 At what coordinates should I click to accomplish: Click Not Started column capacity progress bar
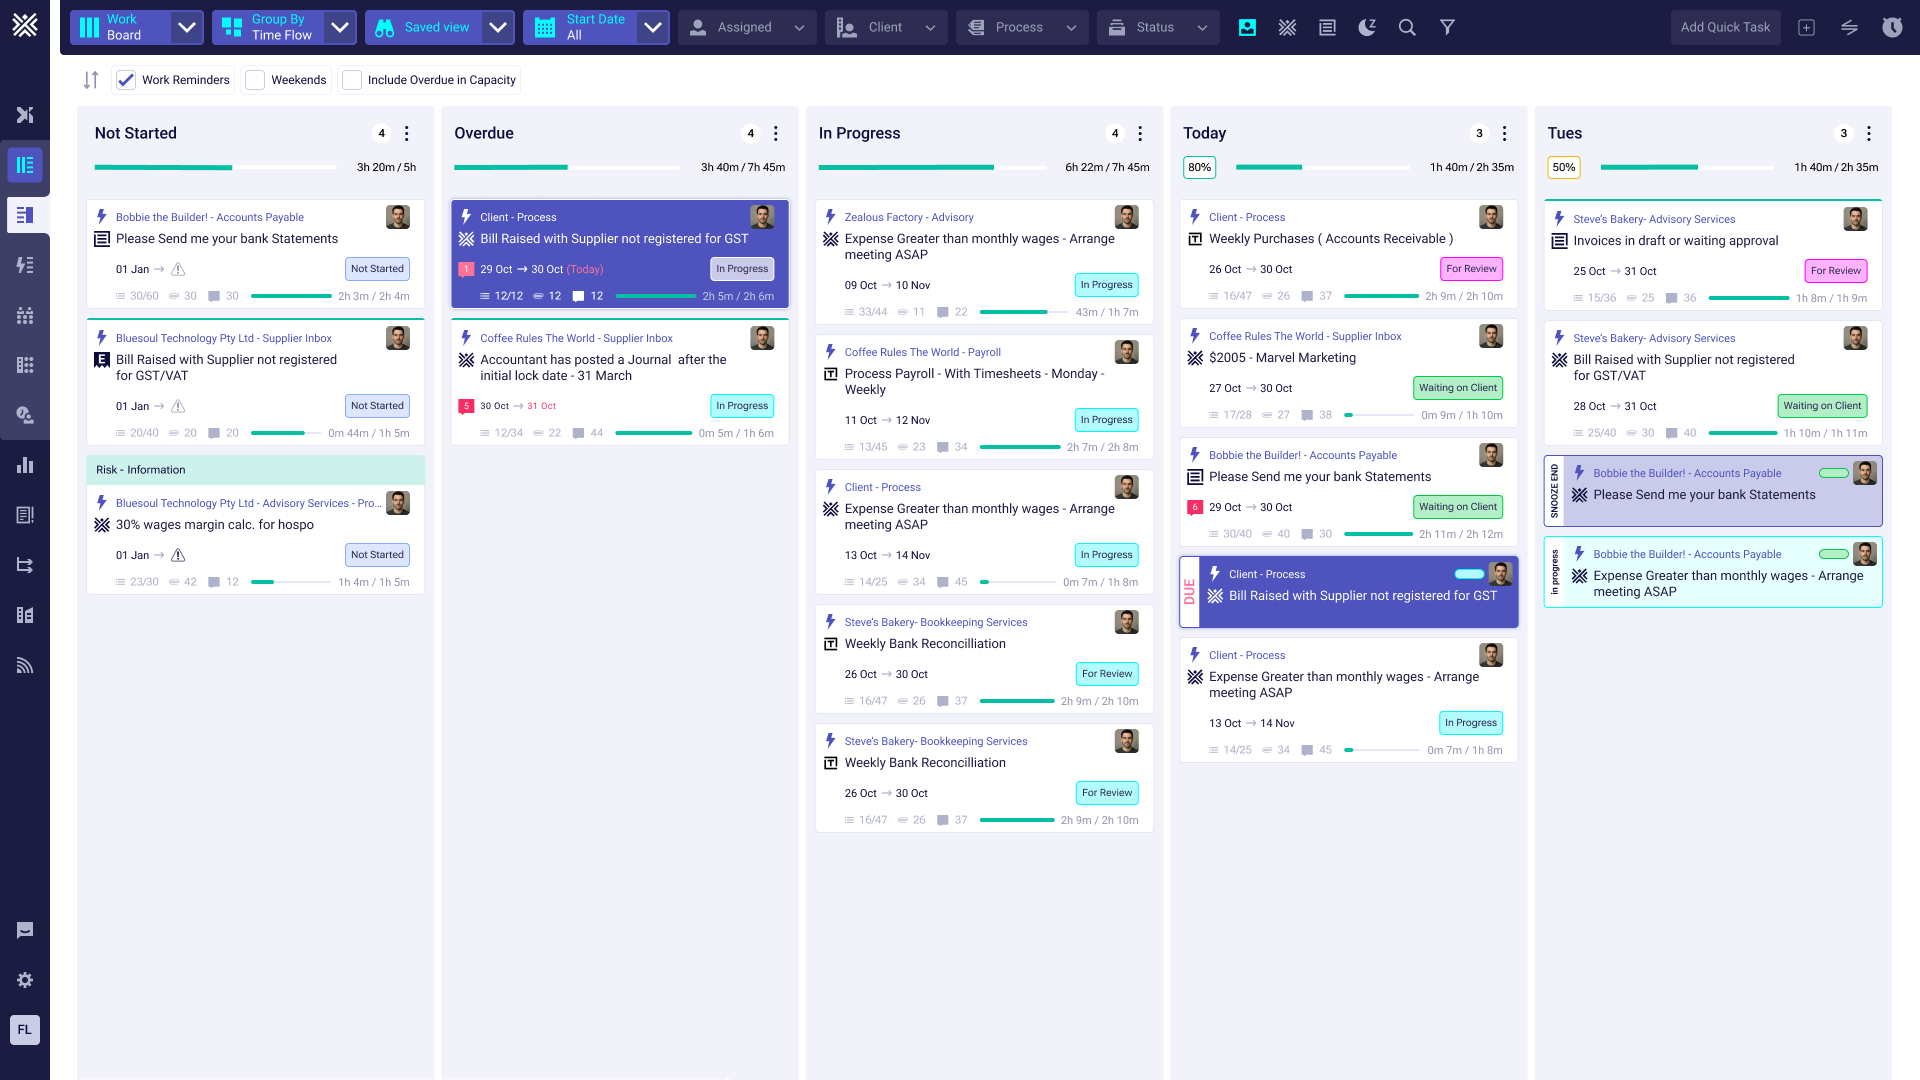click(x=215, y=167)
